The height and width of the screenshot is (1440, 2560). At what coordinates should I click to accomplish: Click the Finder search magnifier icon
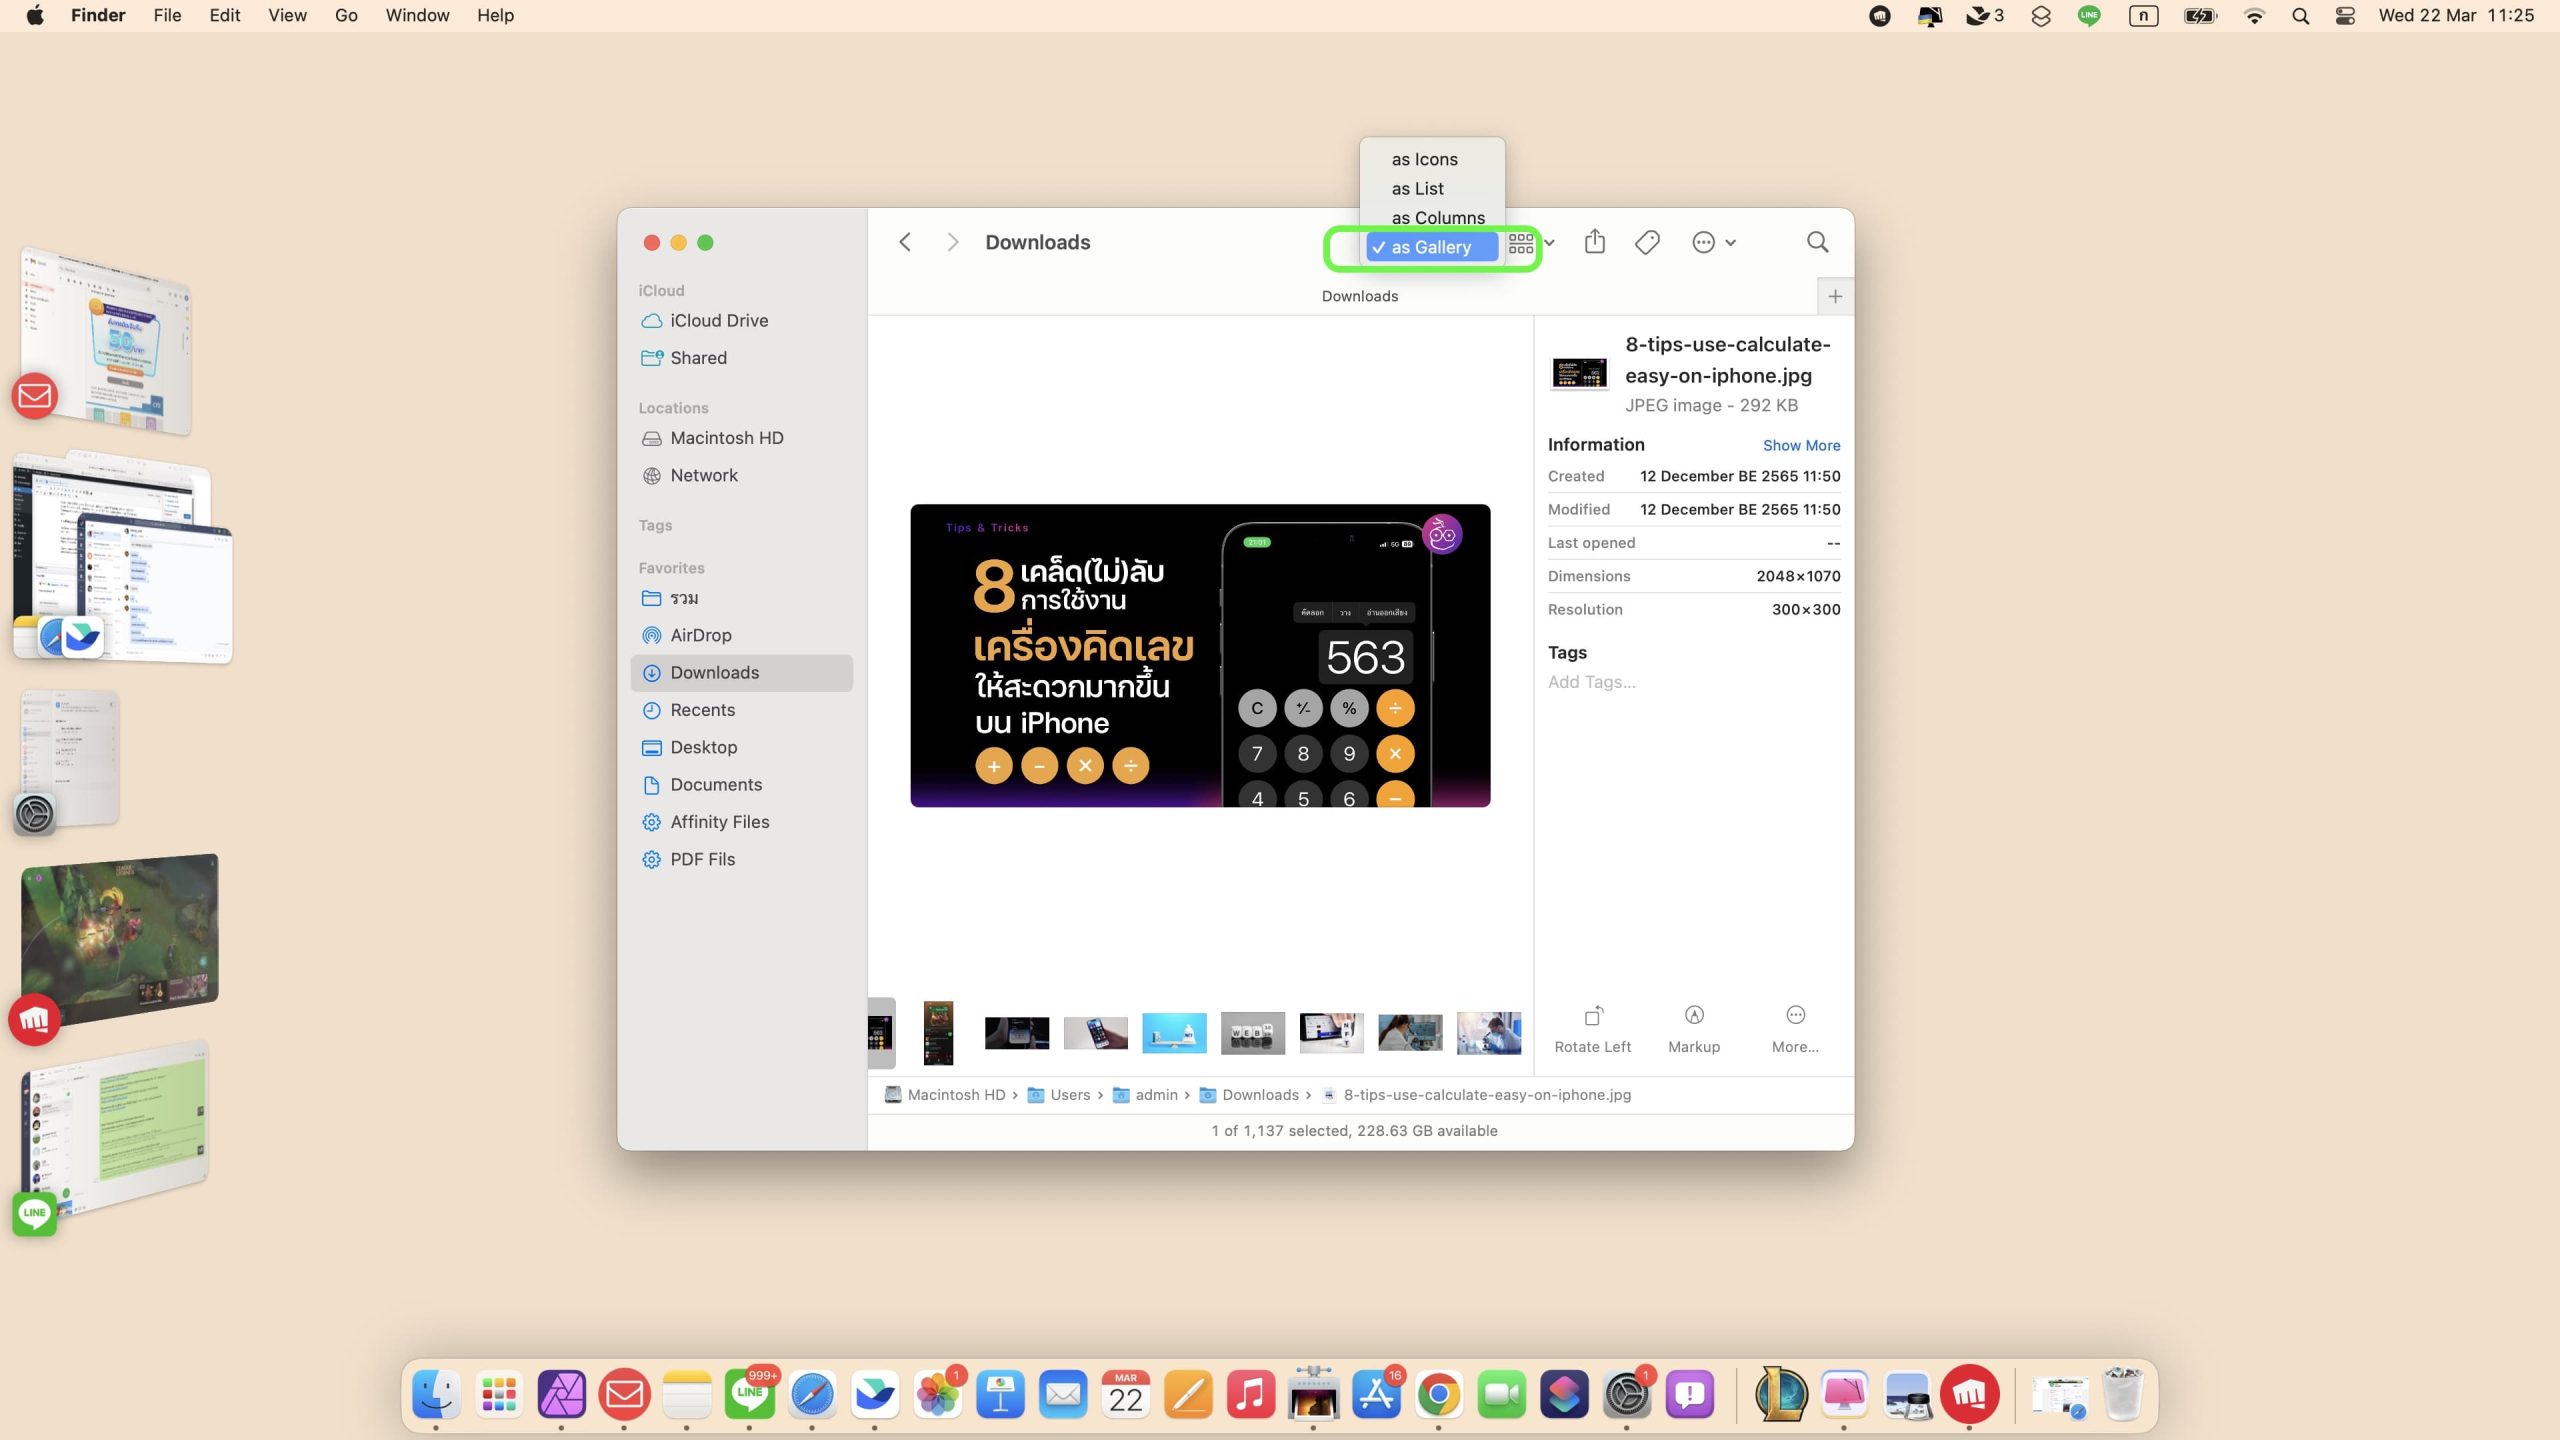click(1817, 242)
